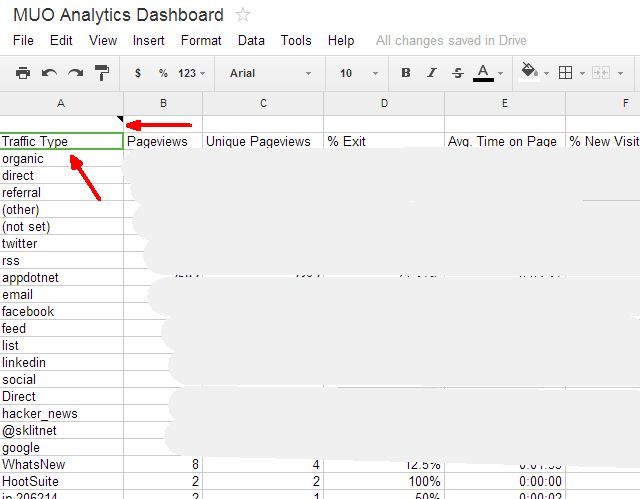Select the 100% exit cell for HootSuite
Image resolution: width=640 pixels, height=499 pixels.
pyautogui.click(x=384, y=481)
